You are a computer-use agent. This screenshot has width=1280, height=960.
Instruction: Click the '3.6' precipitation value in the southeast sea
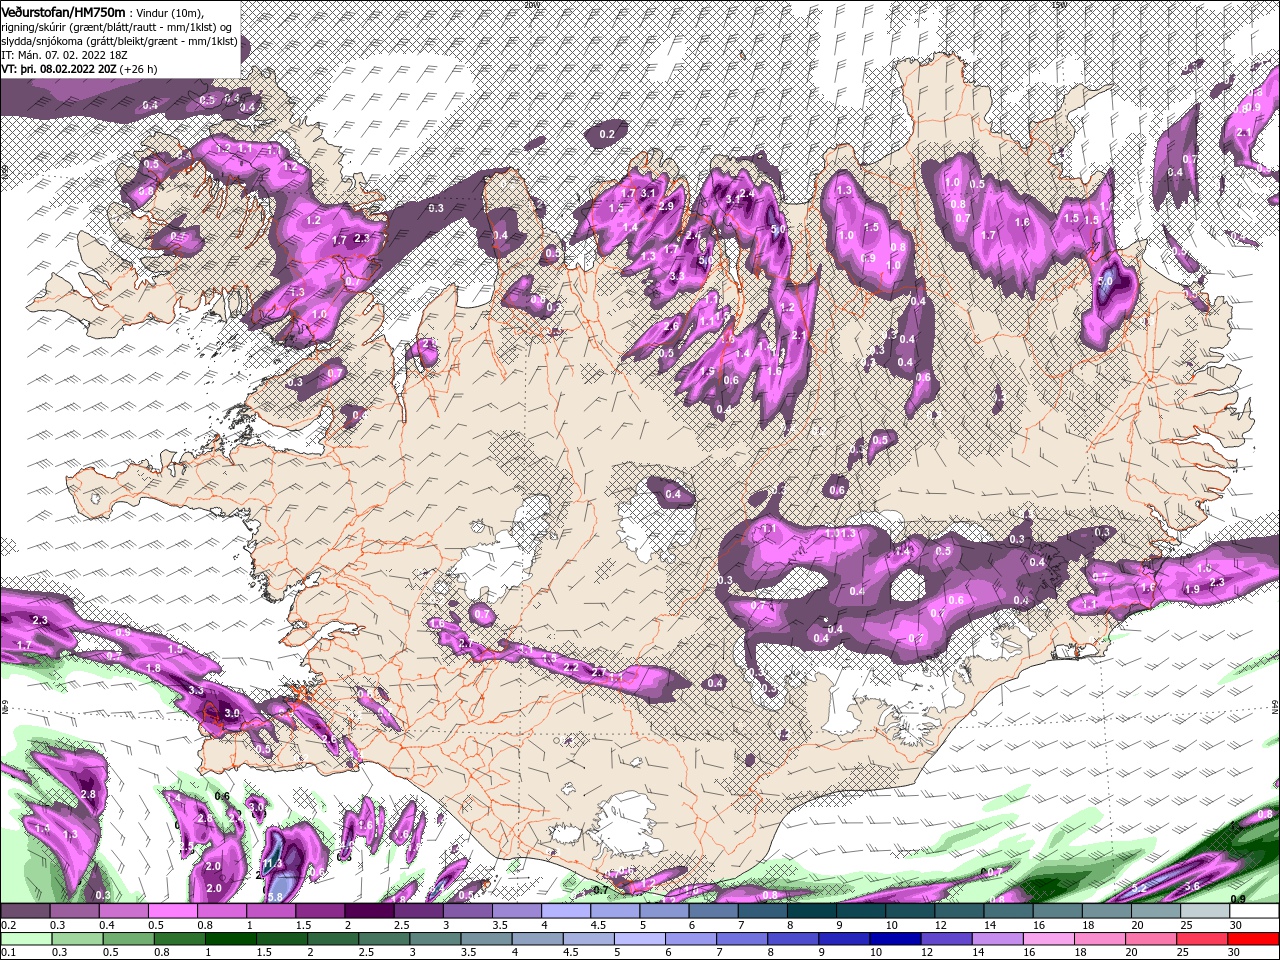(x=1191, y=886)
